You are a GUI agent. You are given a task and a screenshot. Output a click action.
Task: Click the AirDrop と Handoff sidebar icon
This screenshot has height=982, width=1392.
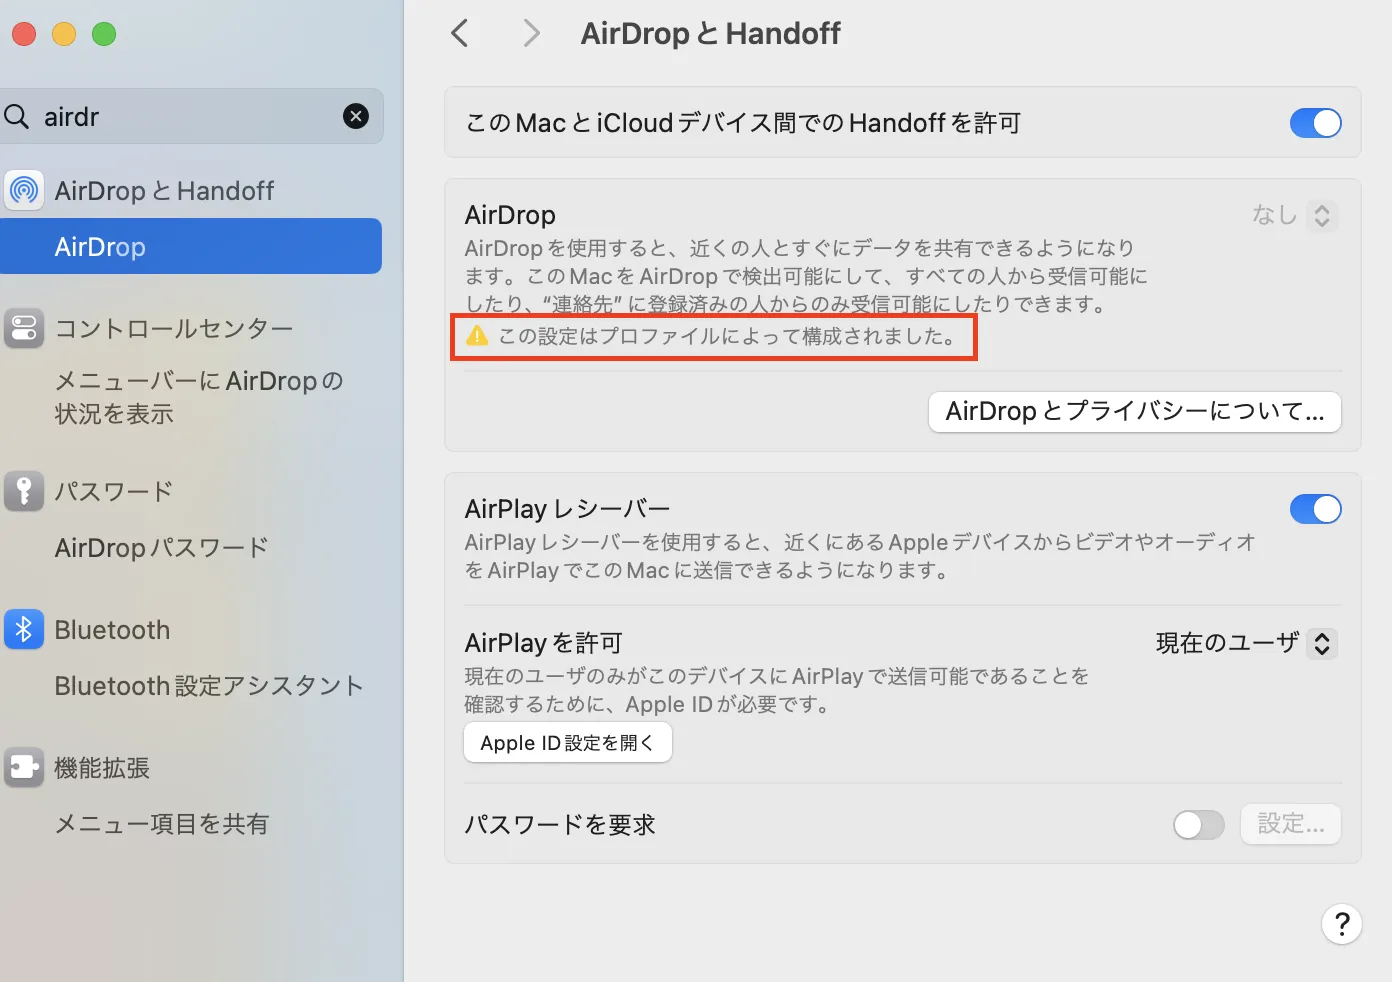[24, 190]
